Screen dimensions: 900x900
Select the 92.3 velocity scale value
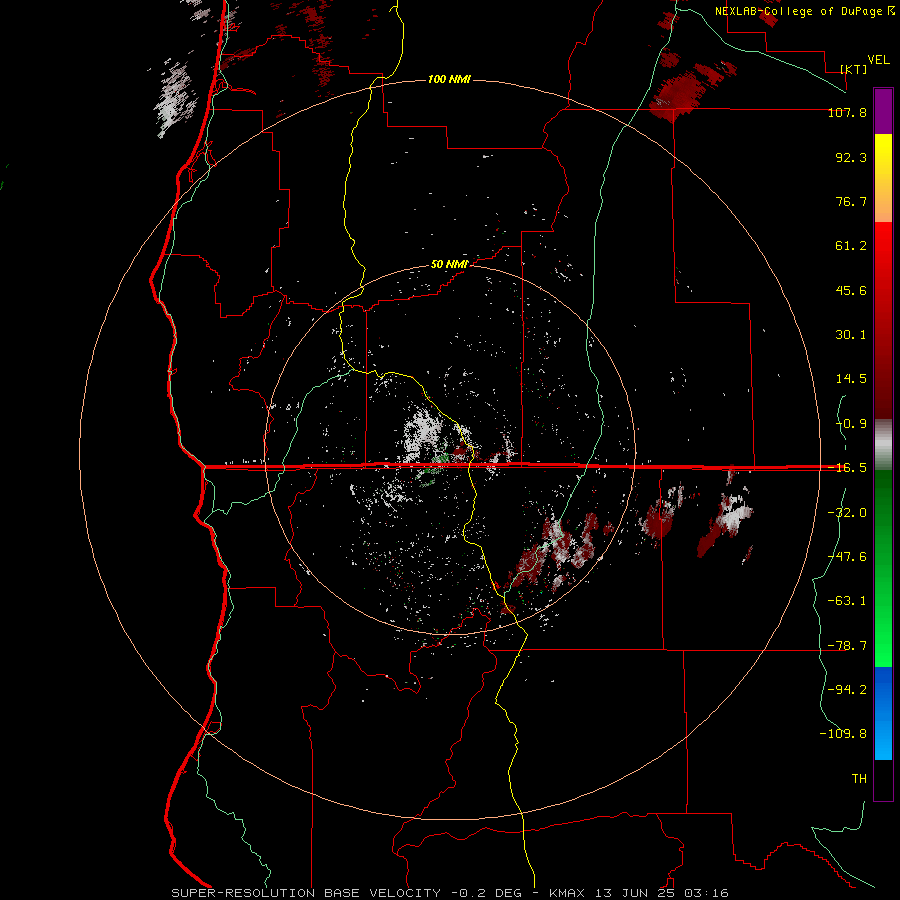[x=851, y=157]
